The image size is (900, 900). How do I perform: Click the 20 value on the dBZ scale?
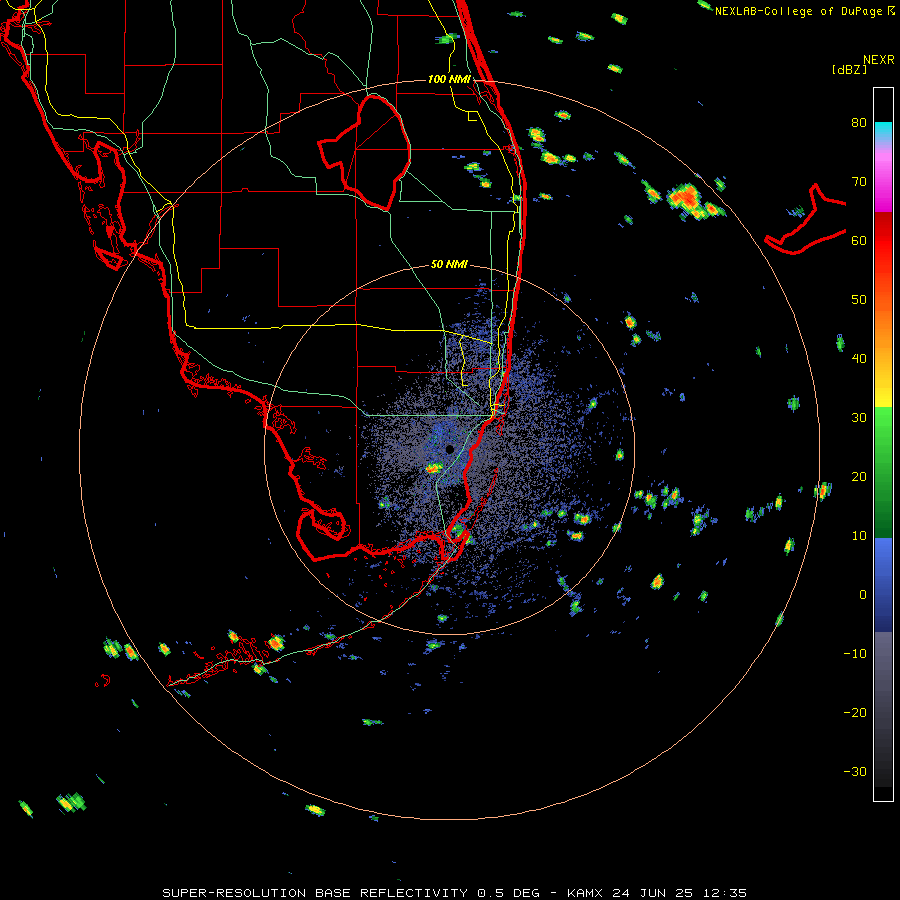[x=859, y=477]
